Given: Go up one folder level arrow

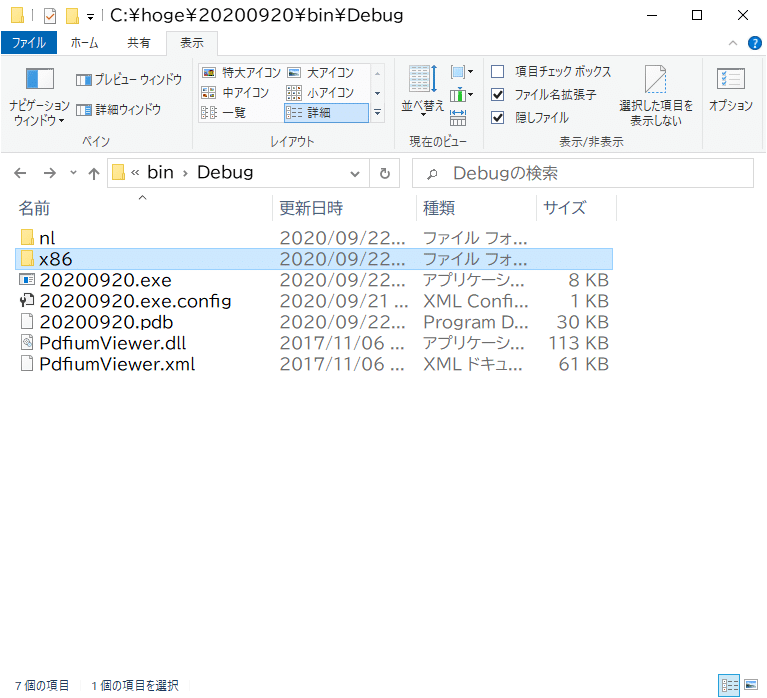Looking at the screenshot, I should [93, 173].
